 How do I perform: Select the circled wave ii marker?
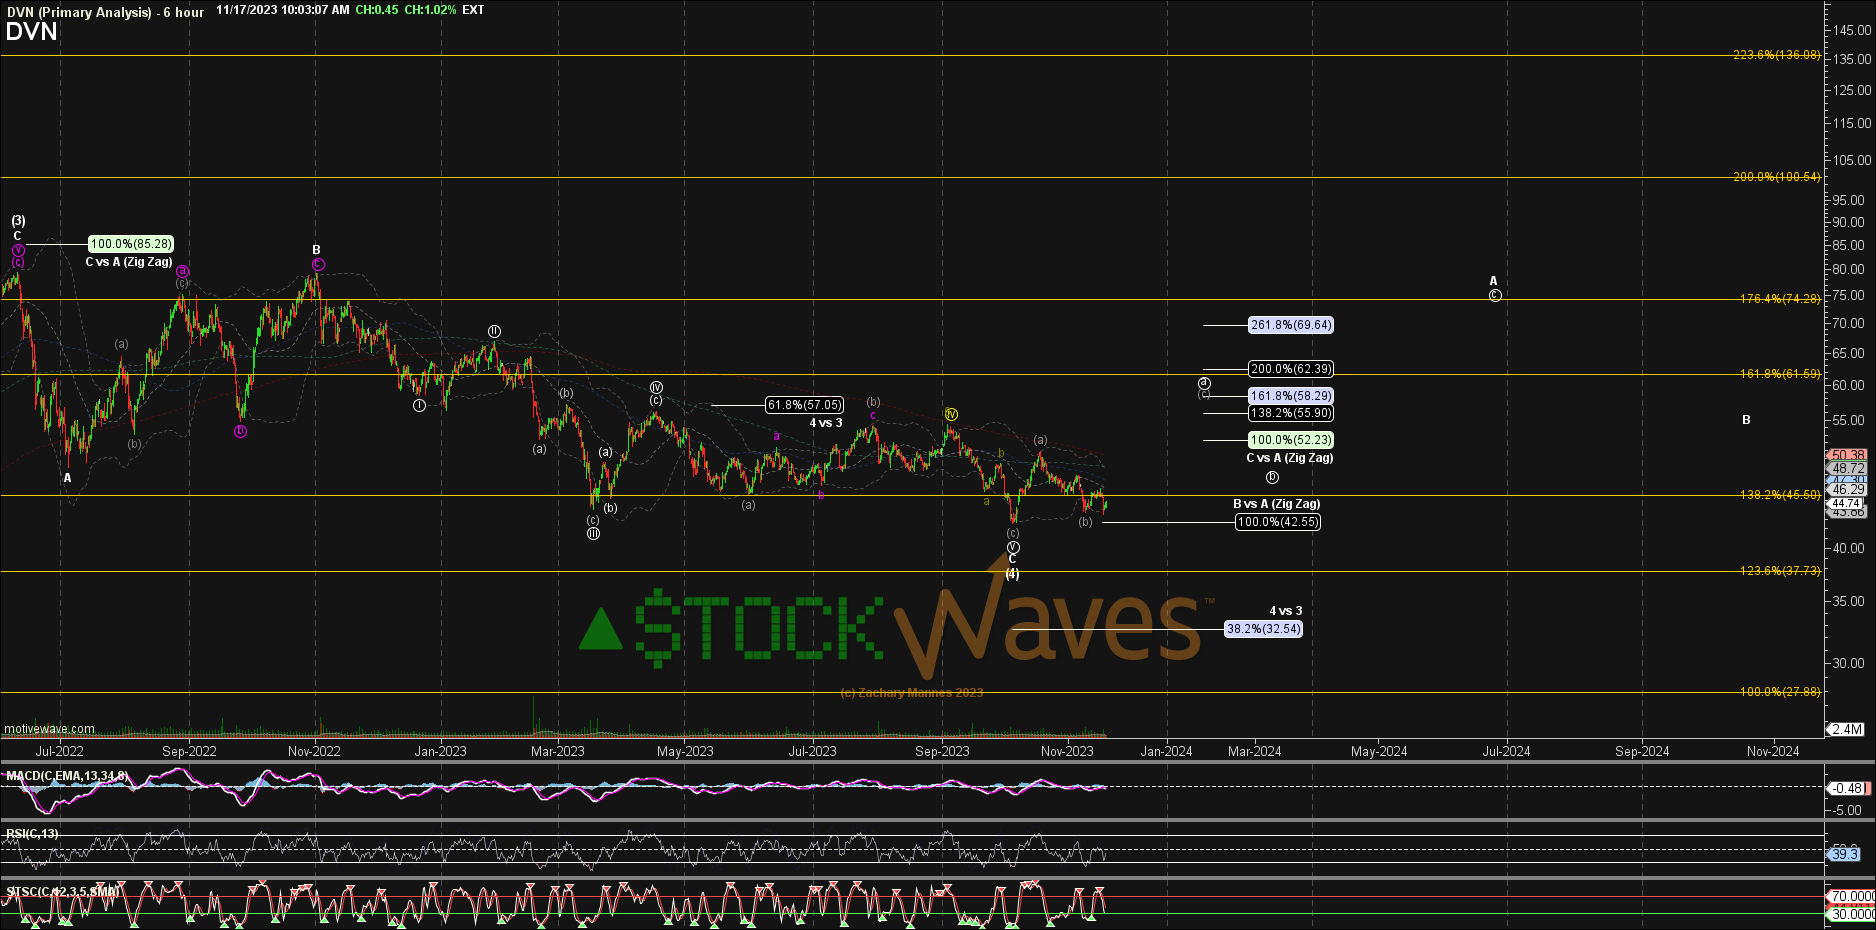tap(494, 331)
